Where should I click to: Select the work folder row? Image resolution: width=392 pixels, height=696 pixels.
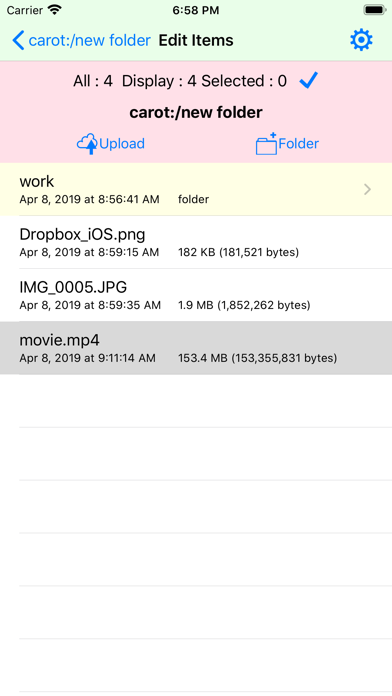click(x=196, y=190)
